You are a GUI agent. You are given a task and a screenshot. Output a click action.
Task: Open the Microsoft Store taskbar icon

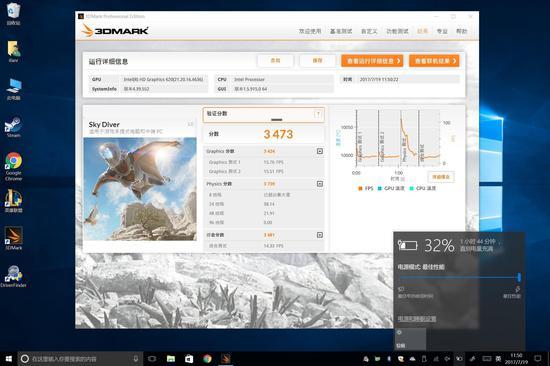(x=189, y=359)
